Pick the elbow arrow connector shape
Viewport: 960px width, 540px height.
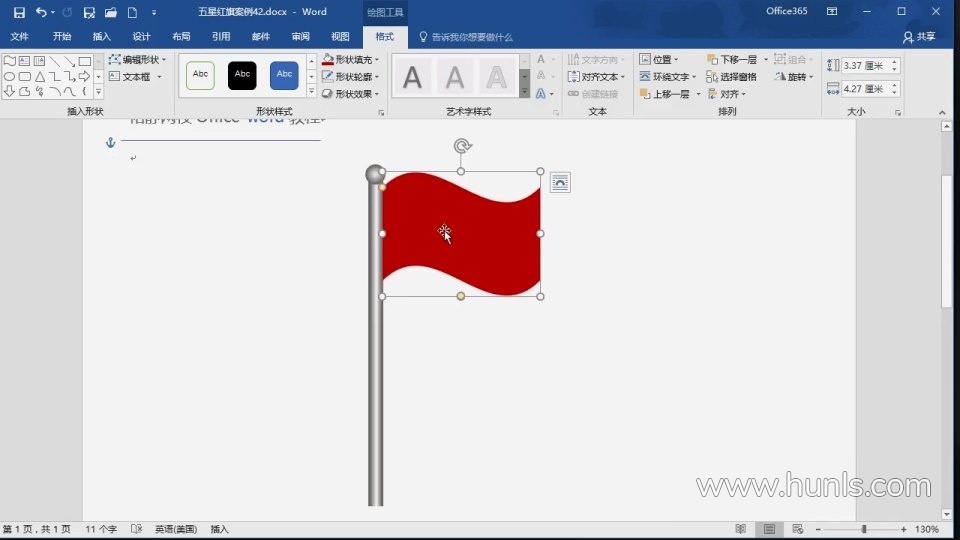pyautogui.click(x=70, y=77)
